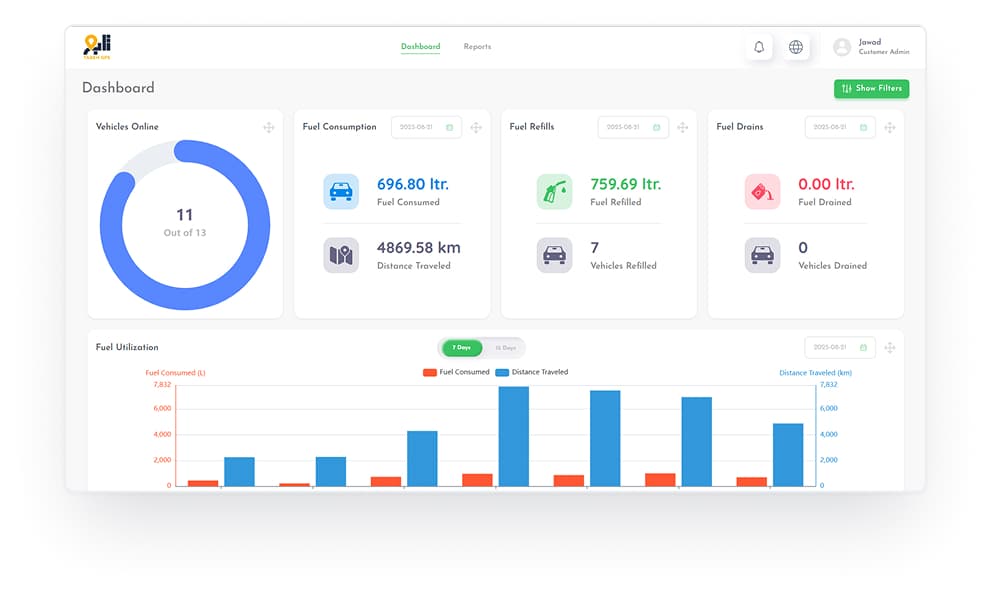Open the Jawad Customer Admin profile
Viewport: 991px width, 597px height.
(868, 45)
